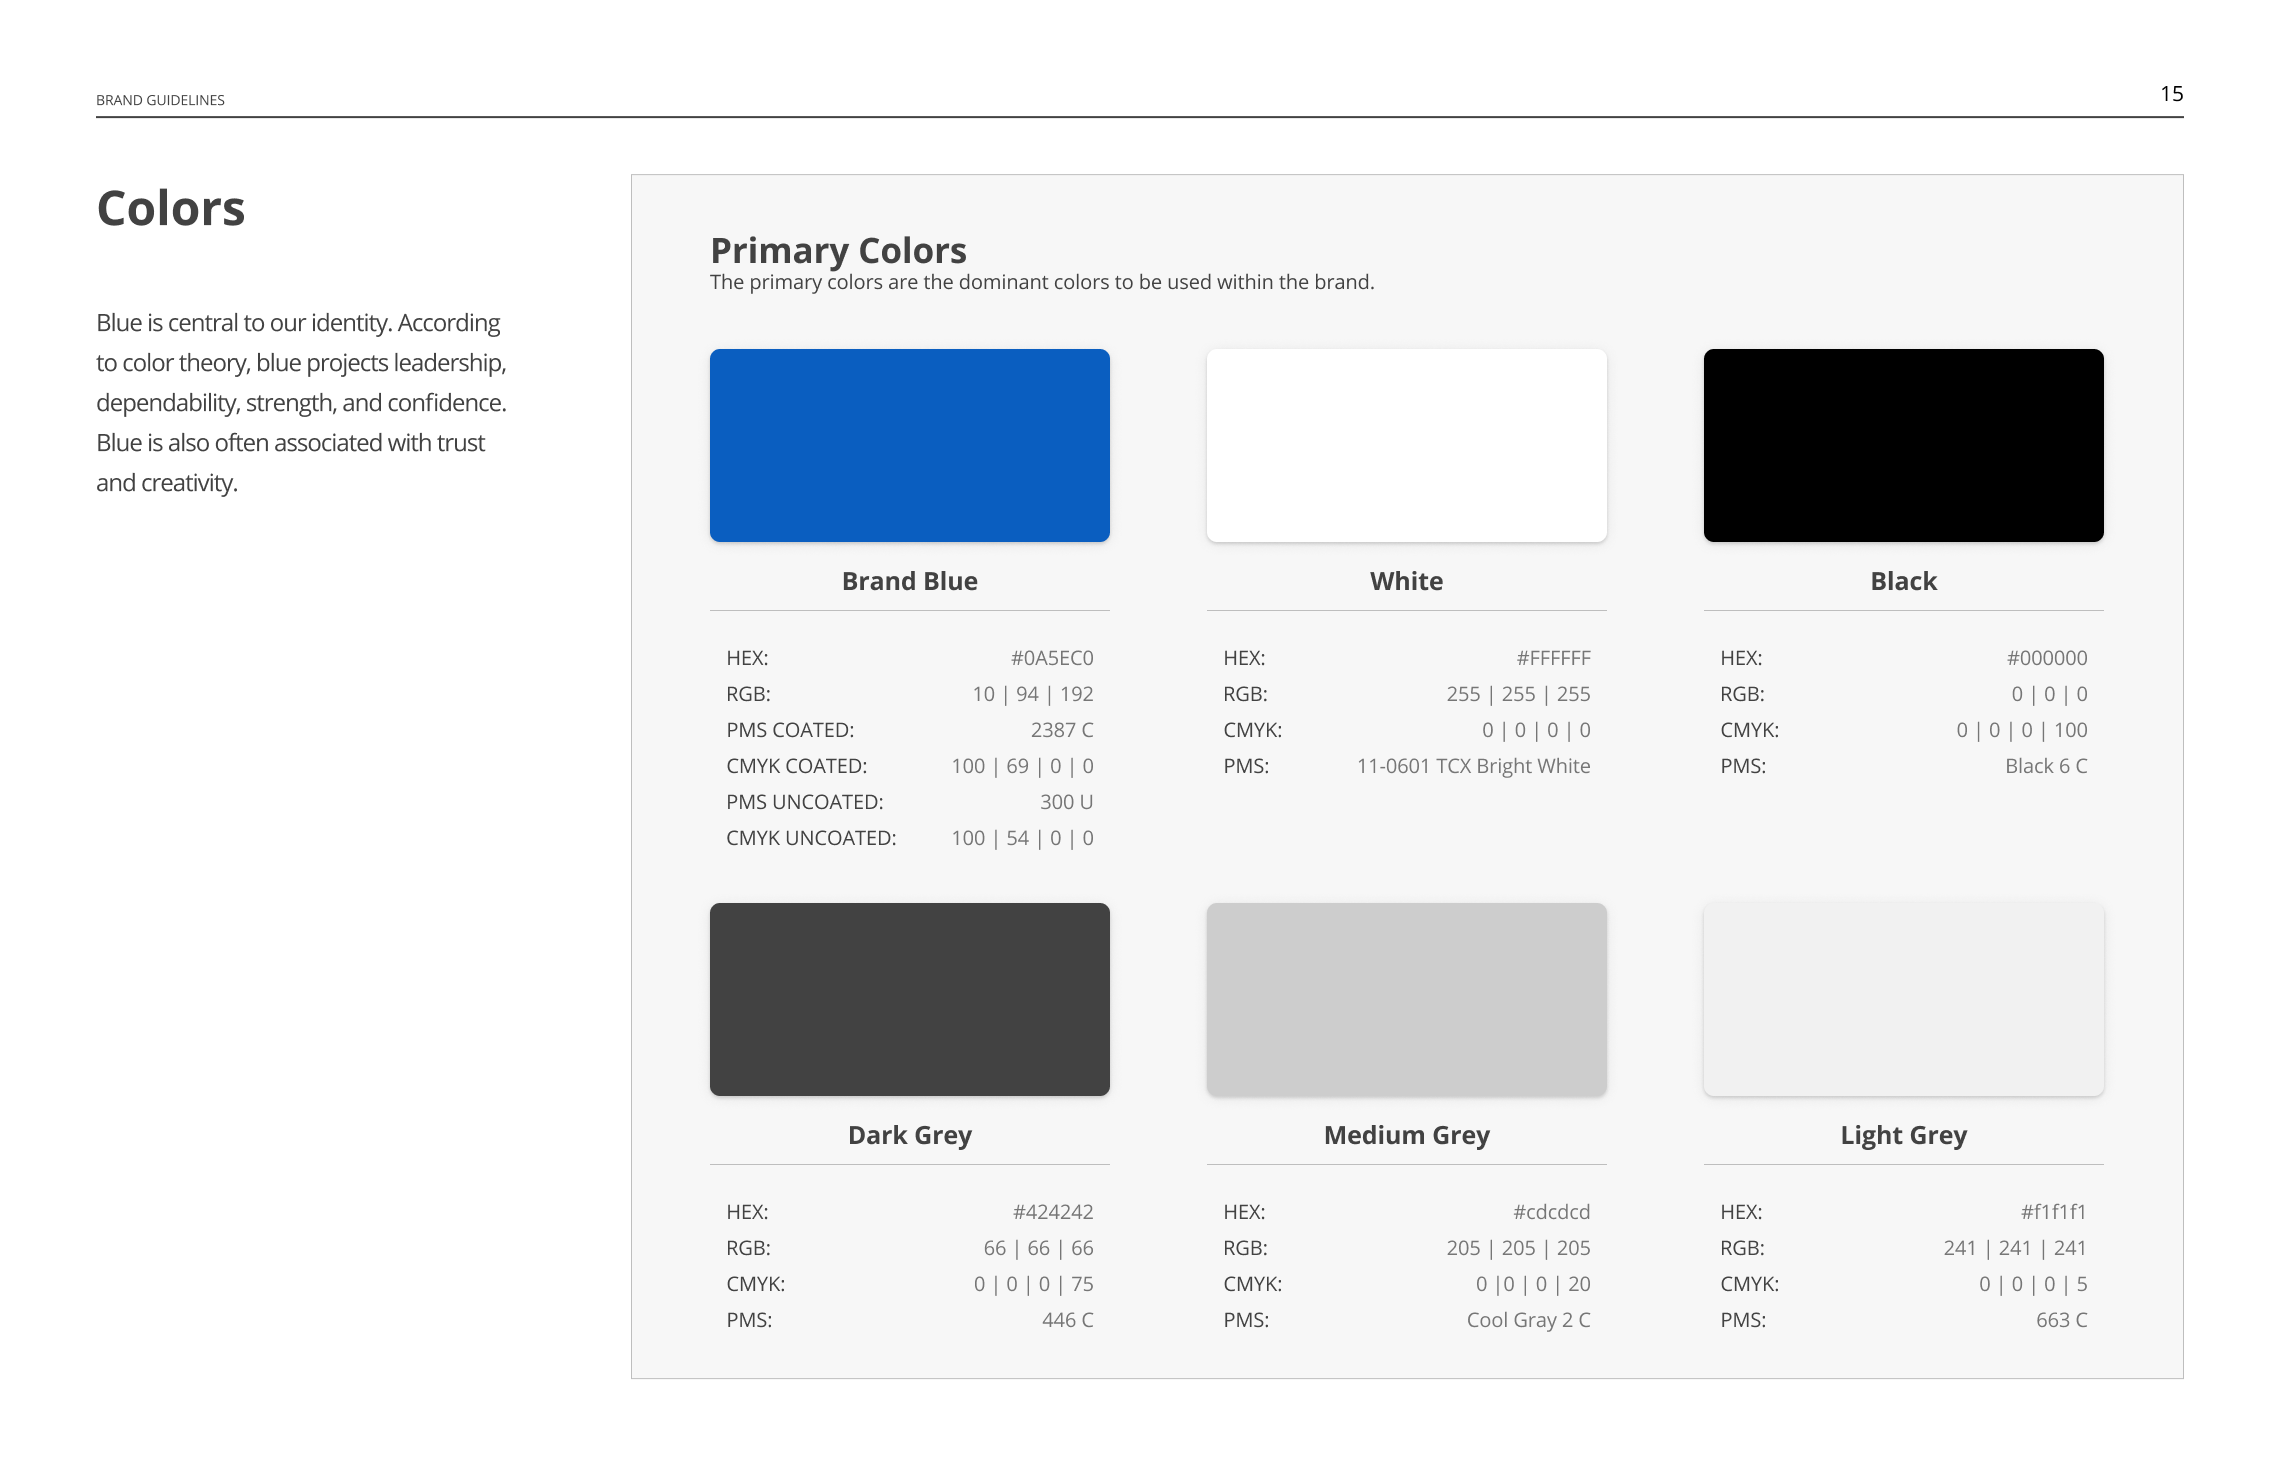
Task: Click page number 15
Action: click(2171, 94)
